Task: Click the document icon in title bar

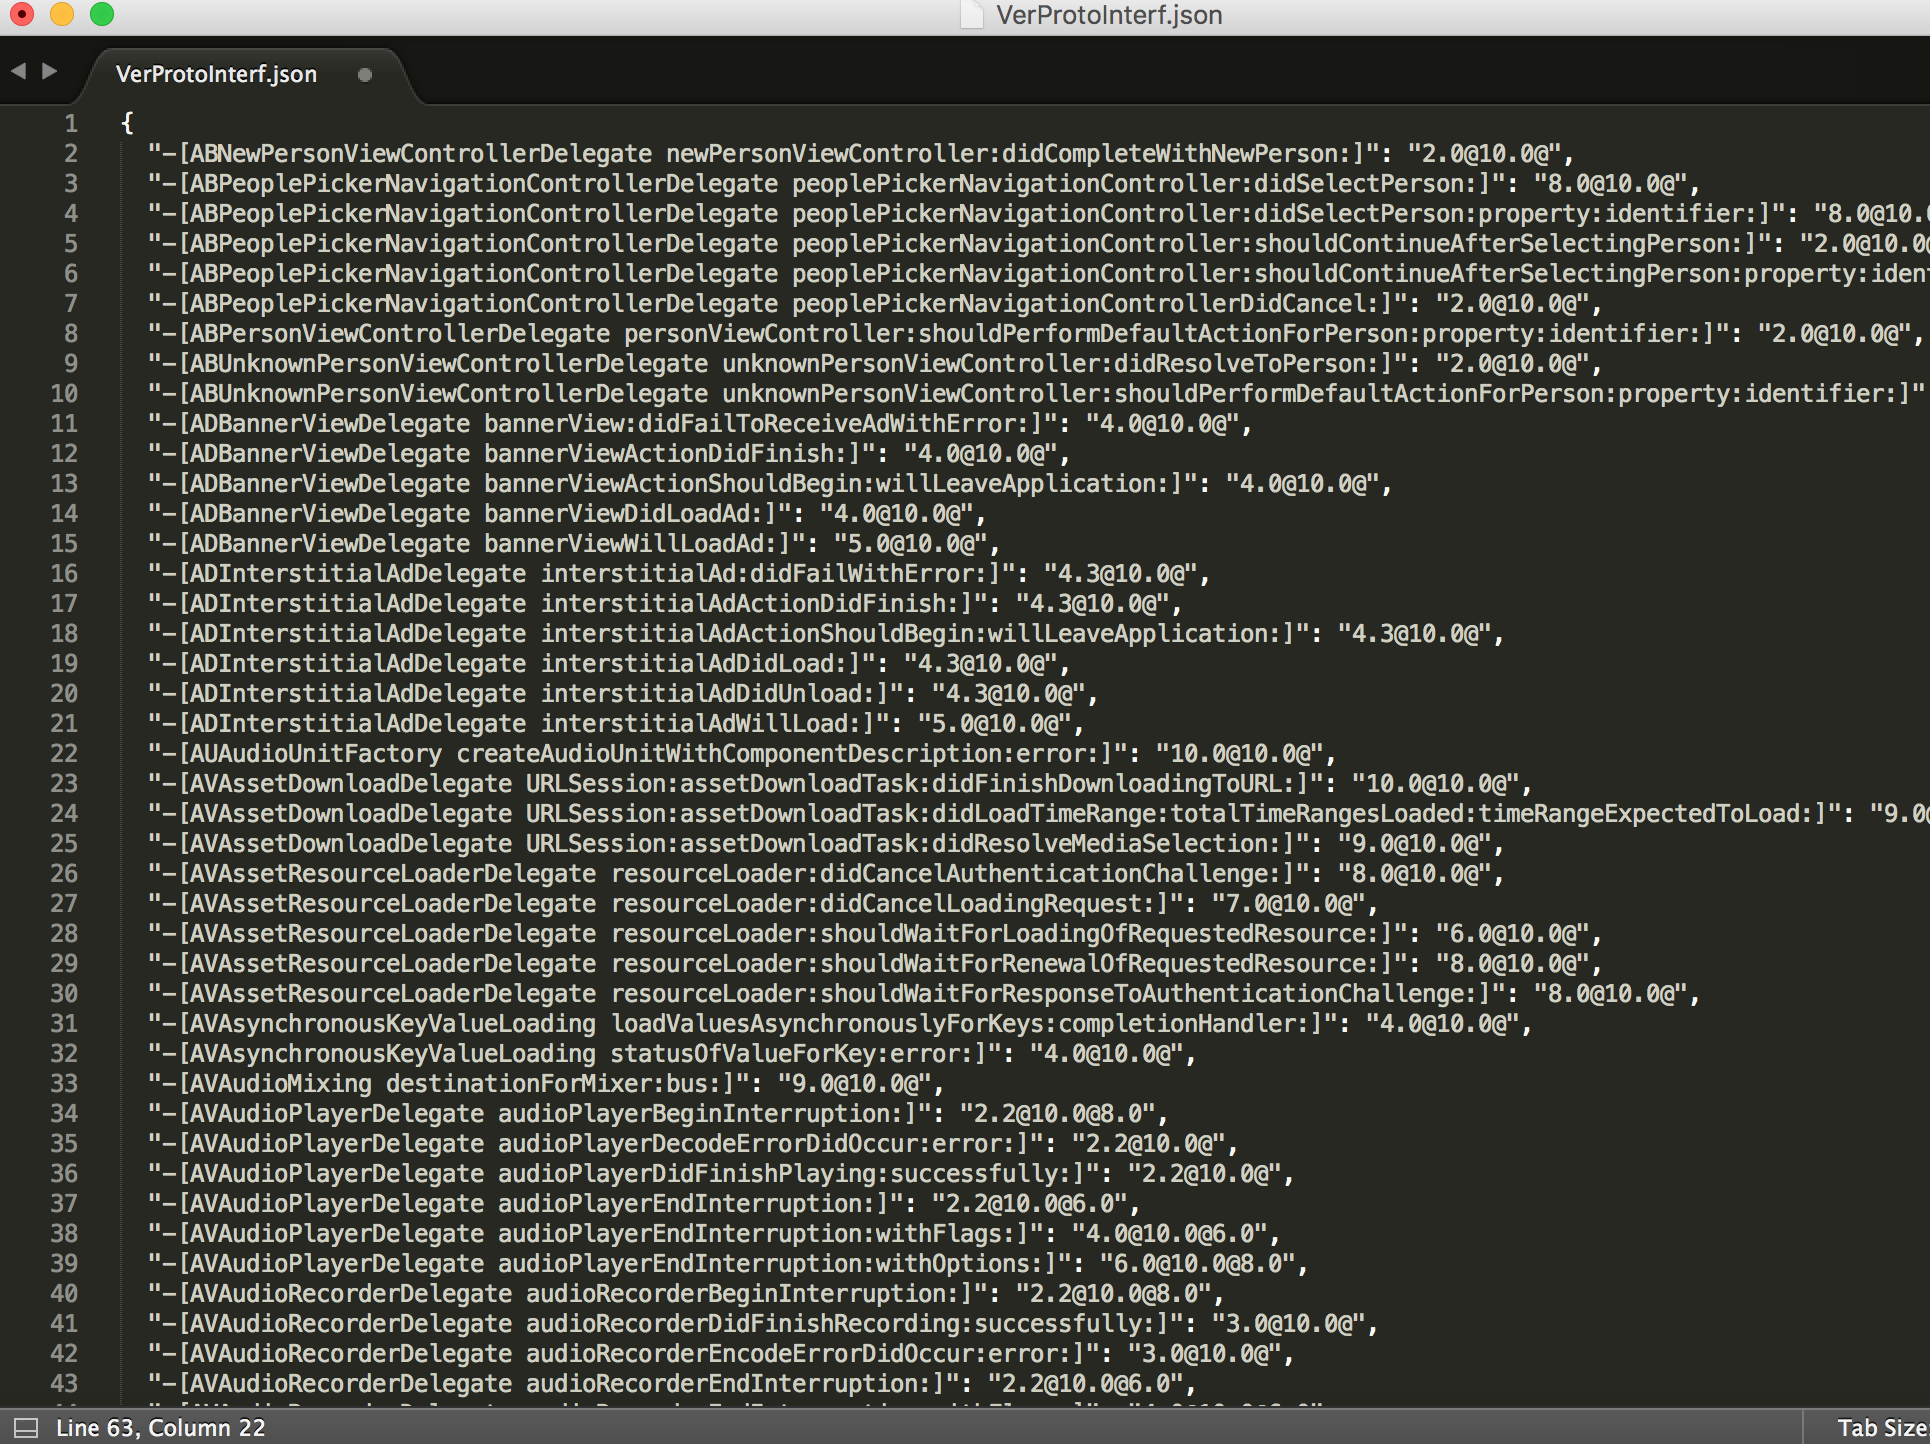Action: coord(971,15)
